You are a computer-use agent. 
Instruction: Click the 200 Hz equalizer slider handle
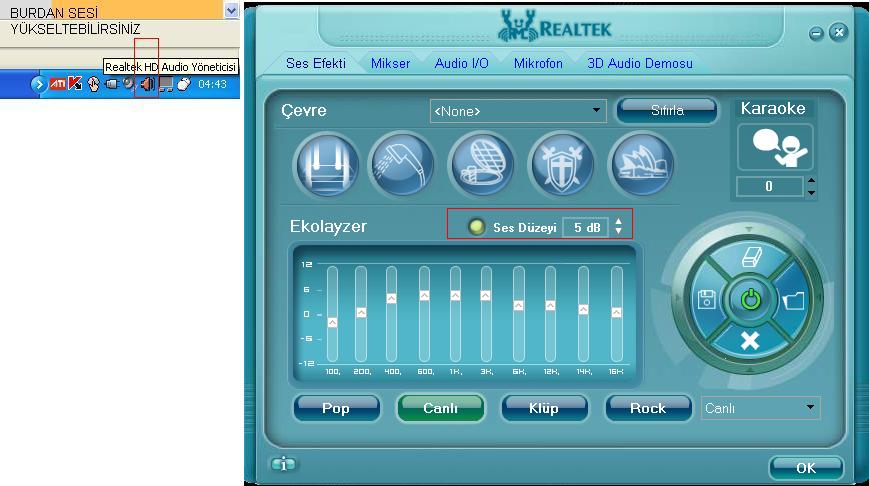pyautogui.click(x=361, y=313)
